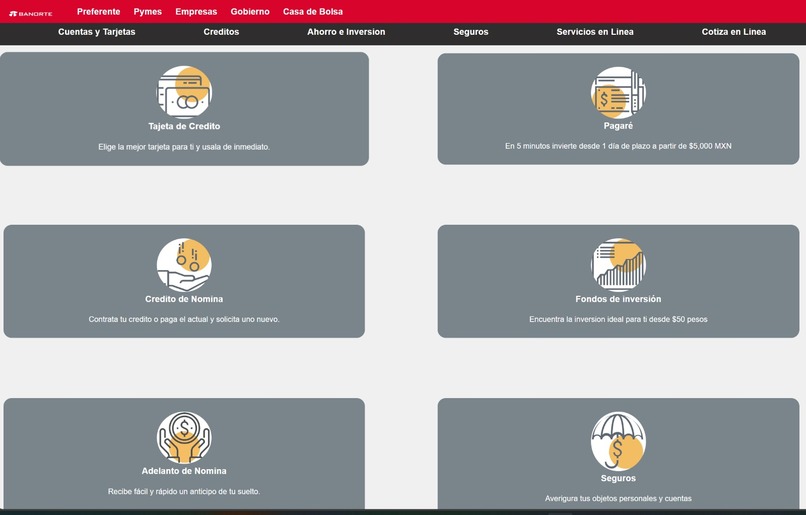Image resolution: width=806 pixels, height=515 pixels.
Task: Open the Fondos de inversión title link
Action: (x=618, y=299)
